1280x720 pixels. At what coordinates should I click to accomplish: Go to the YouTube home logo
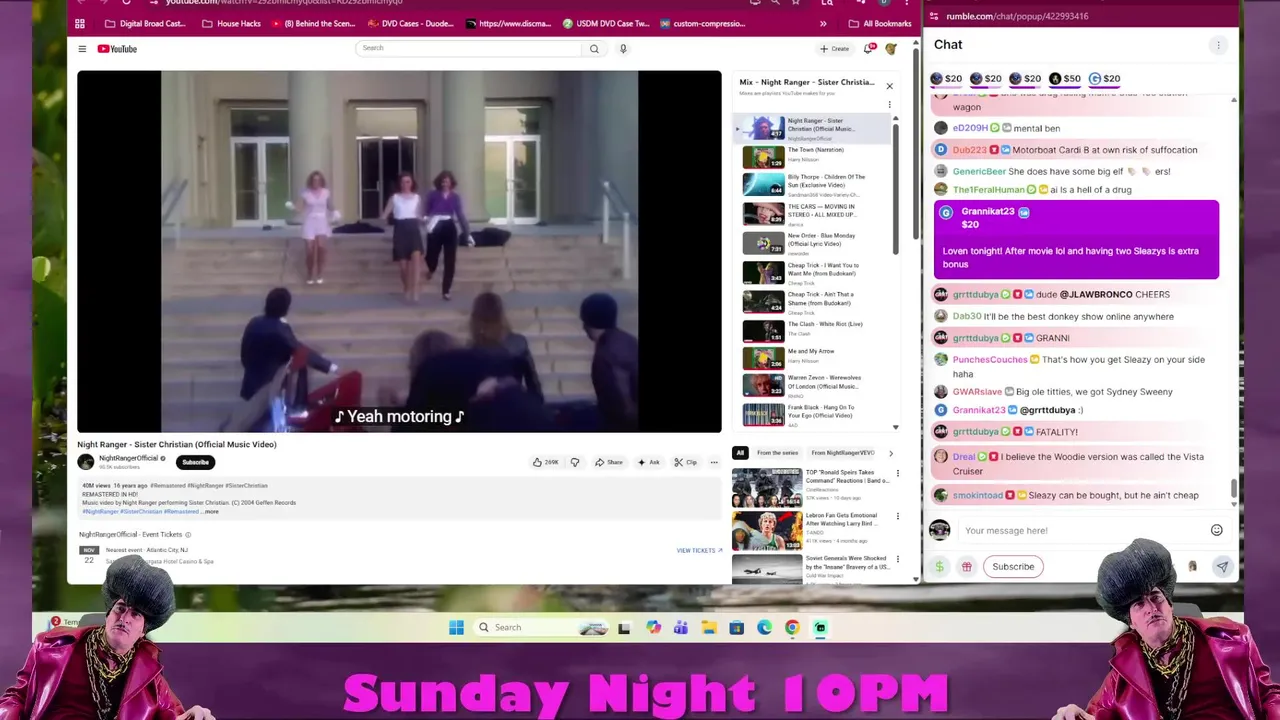pos(117,48)
